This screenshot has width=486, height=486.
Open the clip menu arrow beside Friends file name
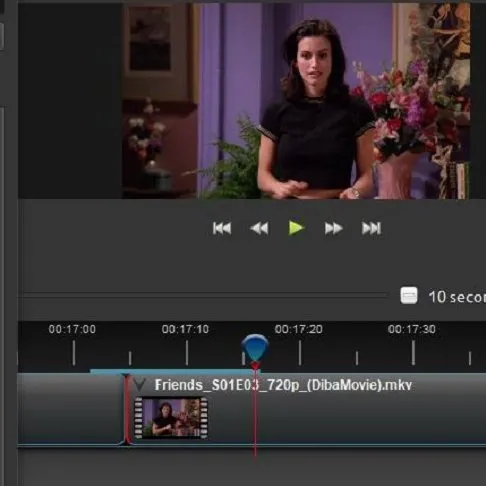pyautogui.click(x=139, y=385)
